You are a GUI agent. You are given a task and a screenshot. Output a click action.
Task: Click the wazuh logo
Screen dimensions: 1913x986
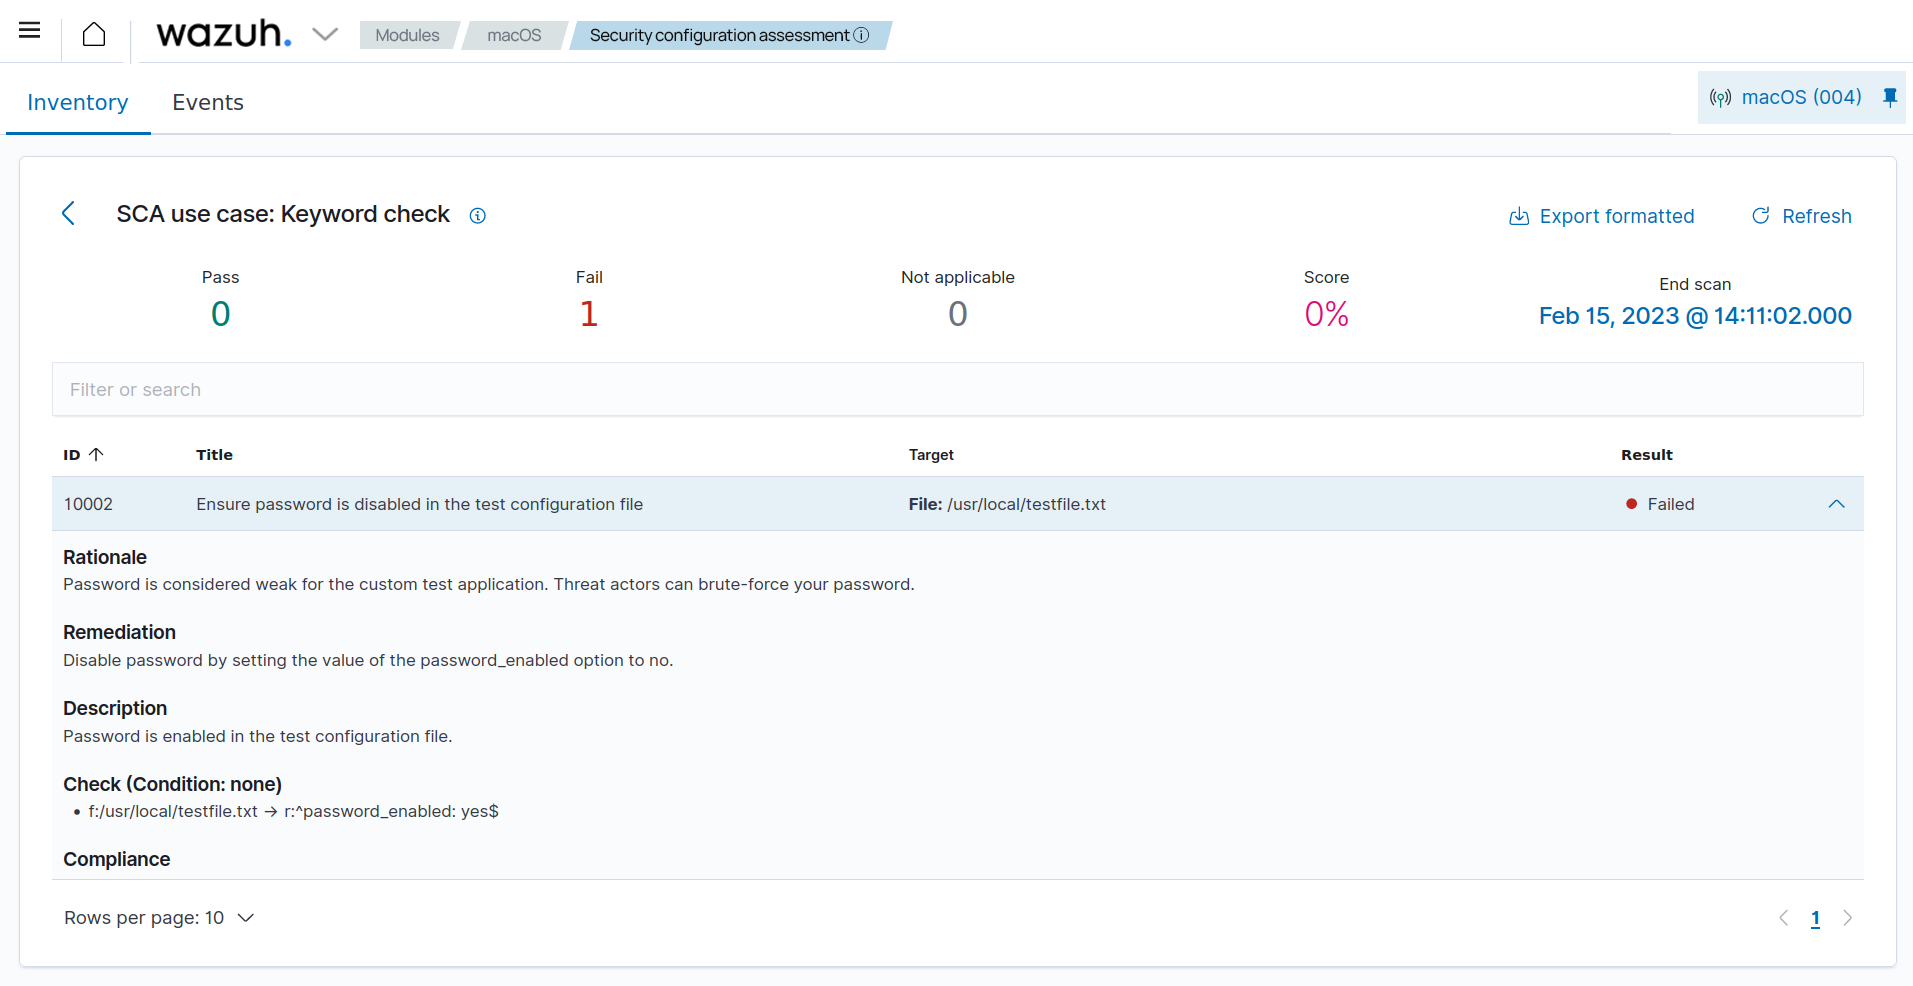[224, 34]
